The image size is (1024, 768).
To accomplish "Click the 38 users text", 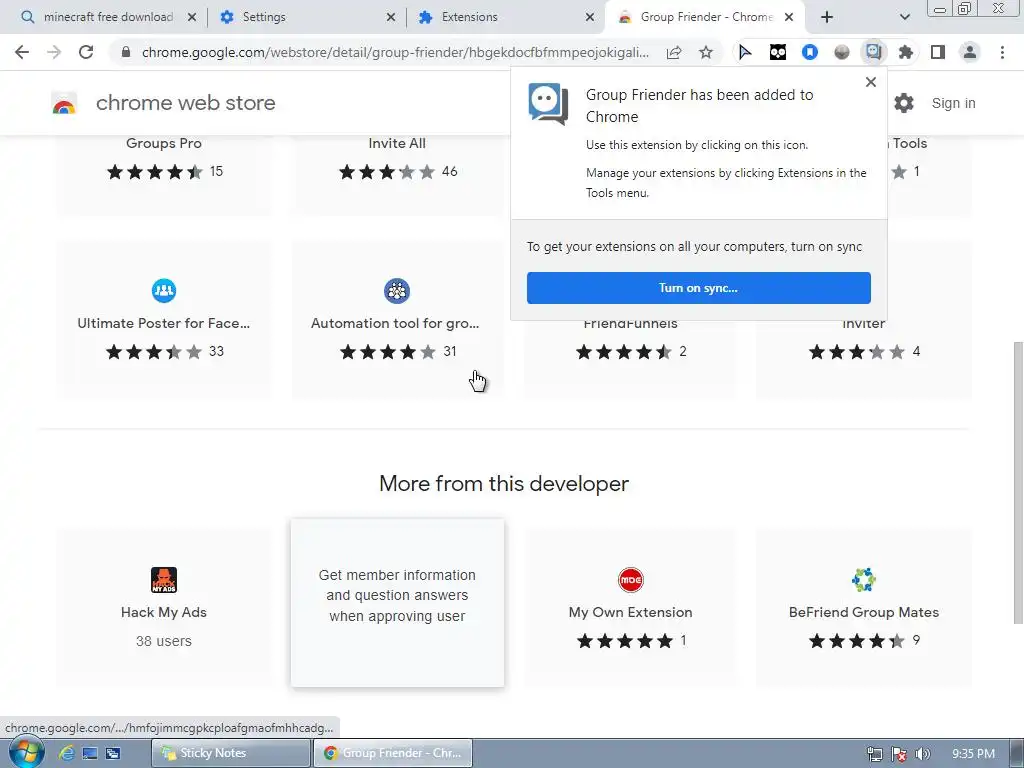I will (164, 641).
